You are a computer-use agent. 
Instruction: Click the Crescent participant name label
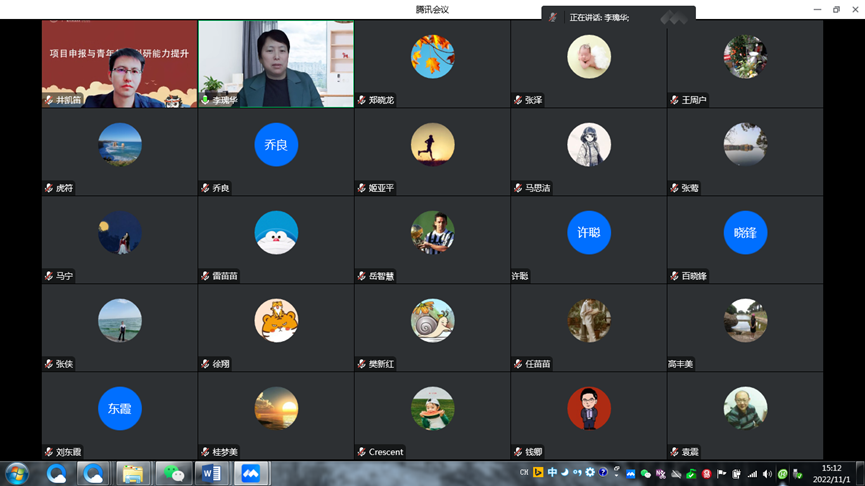click(x=386, y=452)
